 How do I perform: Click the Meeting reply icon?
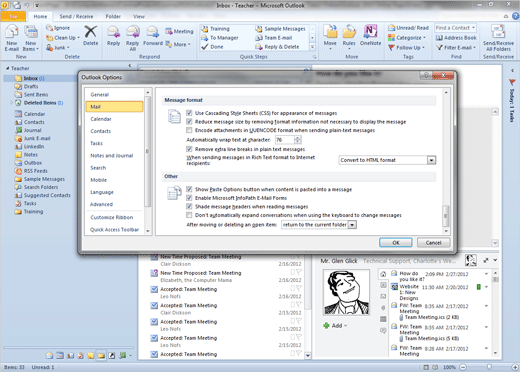pos(168,31)
